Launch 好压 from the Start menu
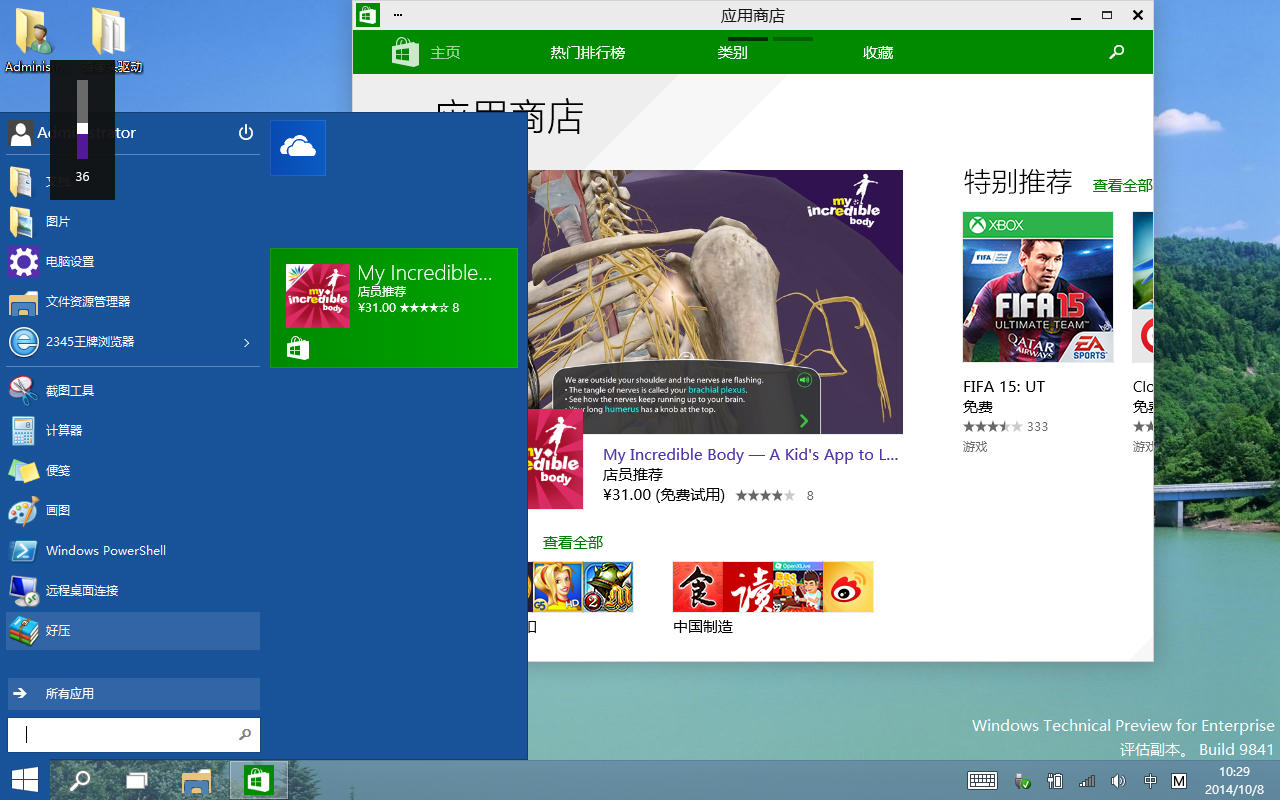This screenshot has height=800, width=1280. pos(133,631)
